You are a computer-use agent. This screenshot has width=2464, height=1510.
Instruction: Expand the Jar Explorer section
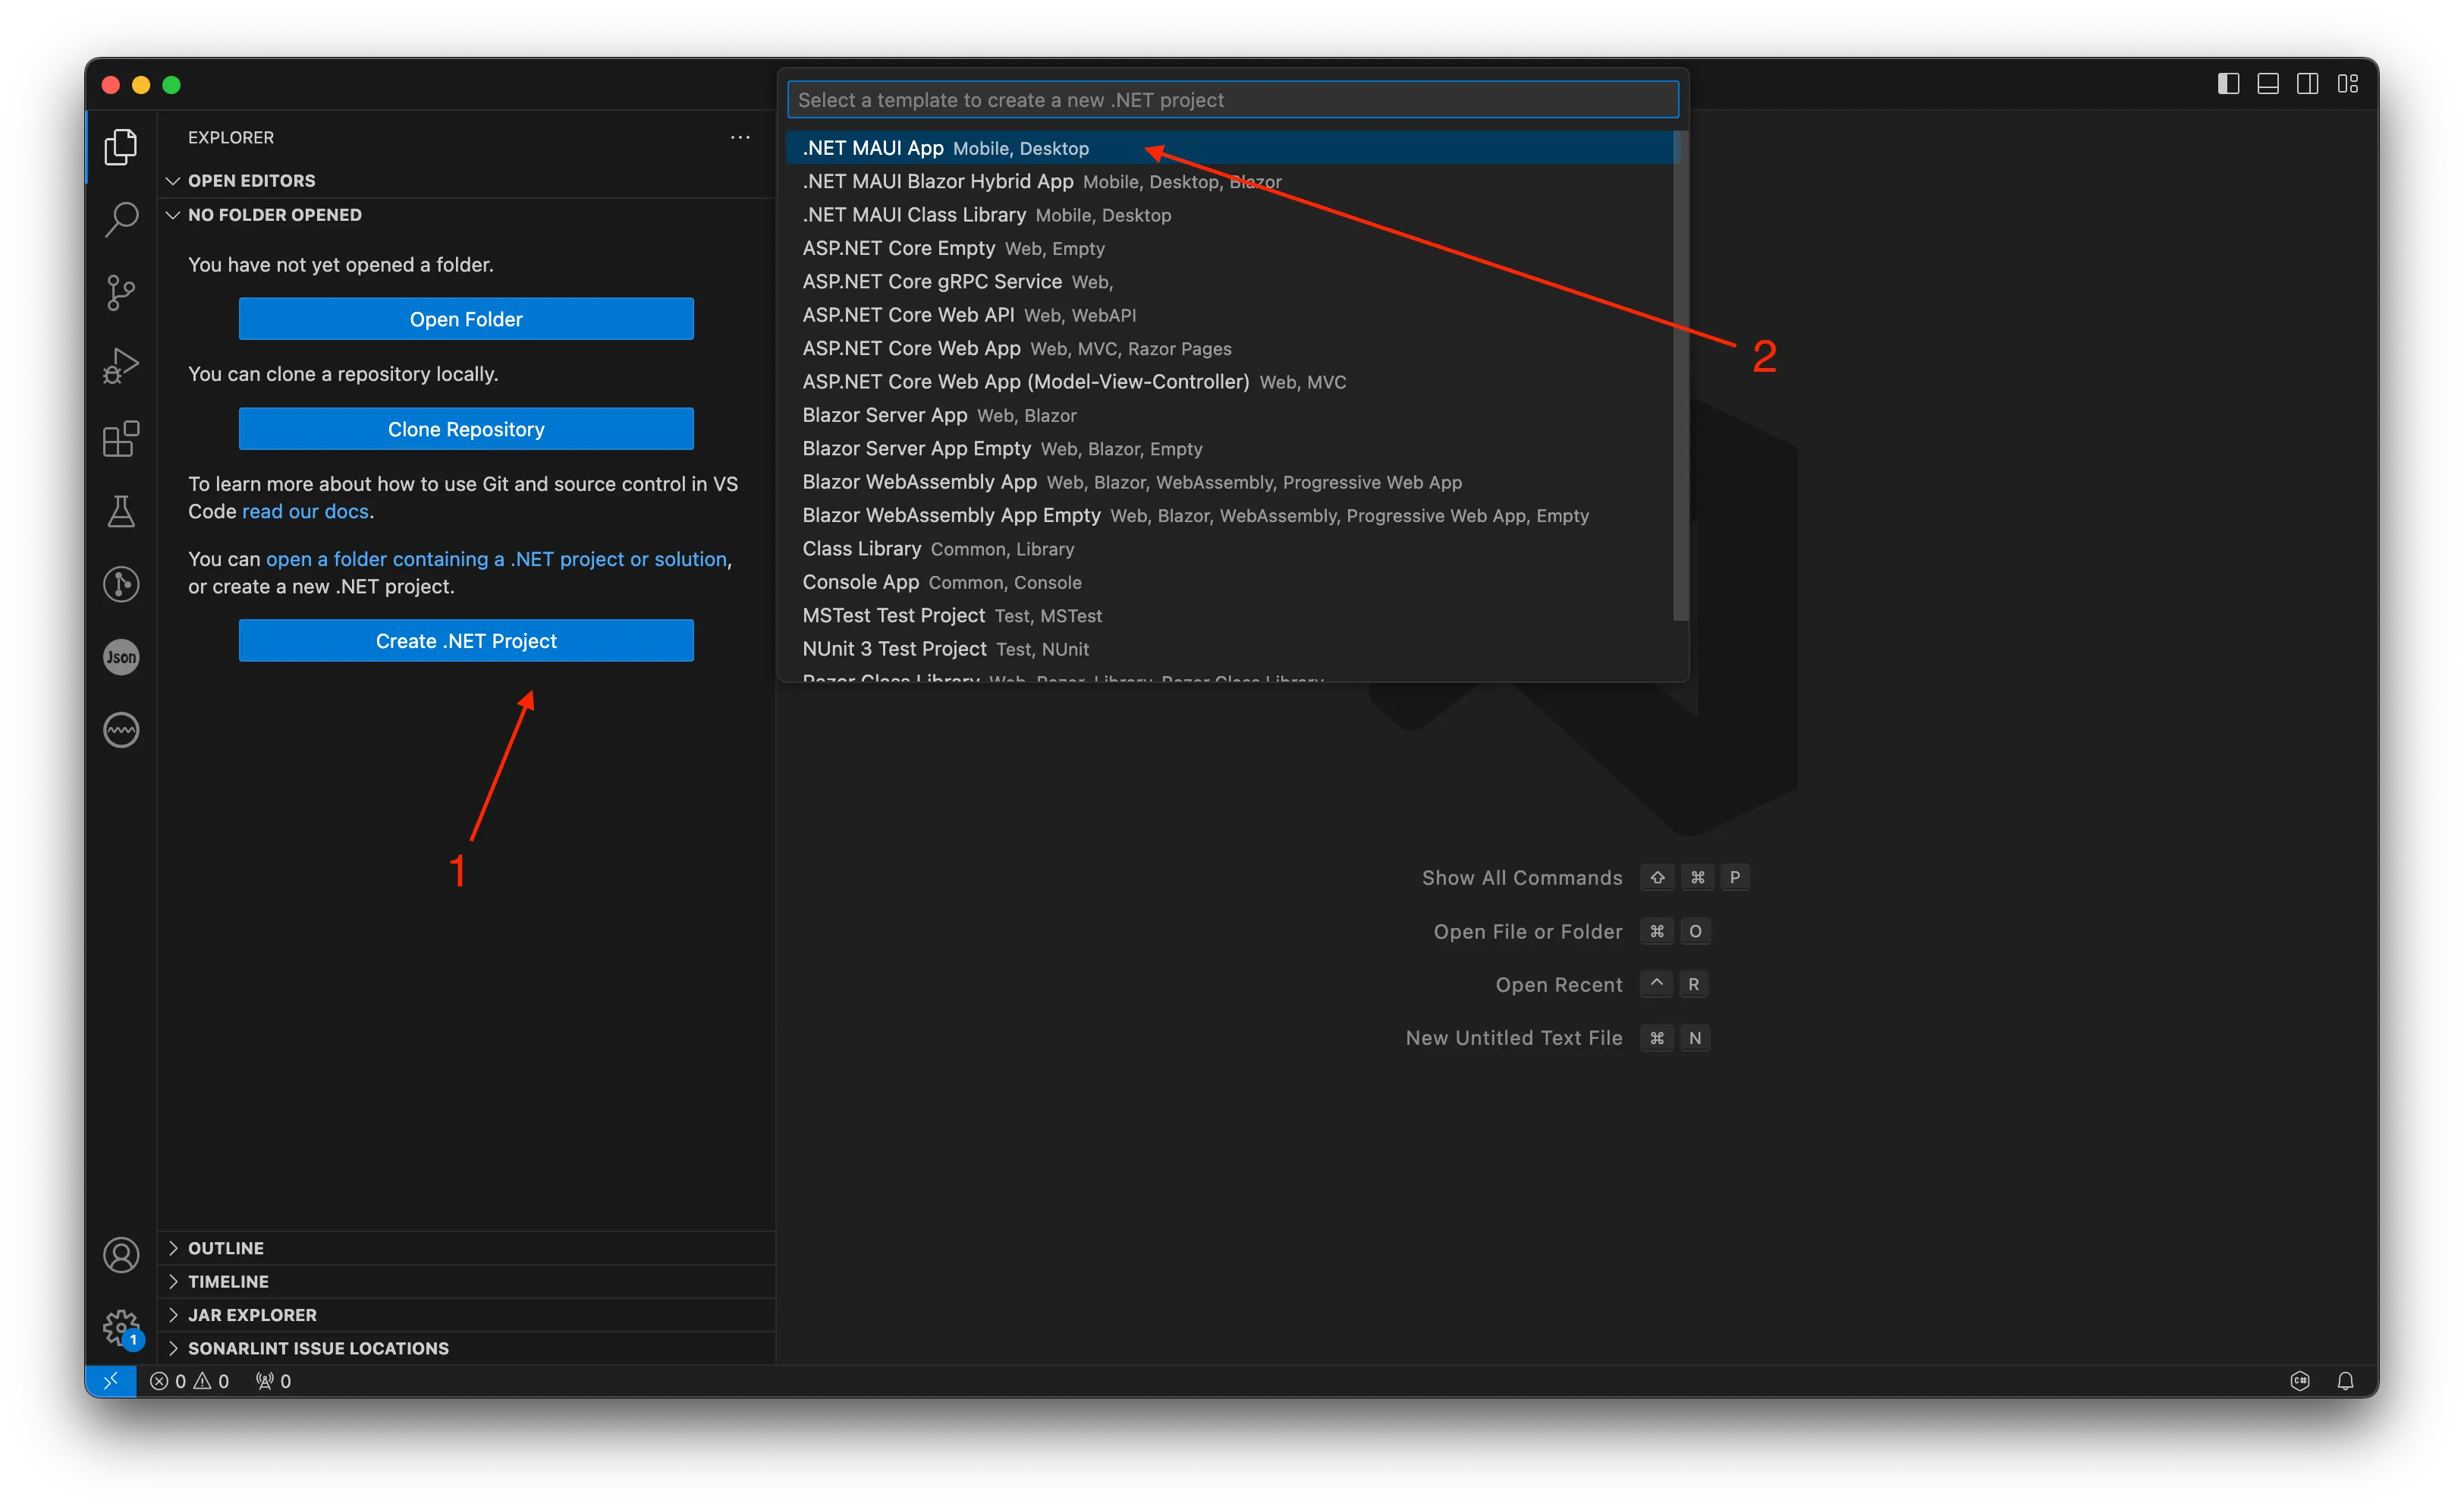467,1315
